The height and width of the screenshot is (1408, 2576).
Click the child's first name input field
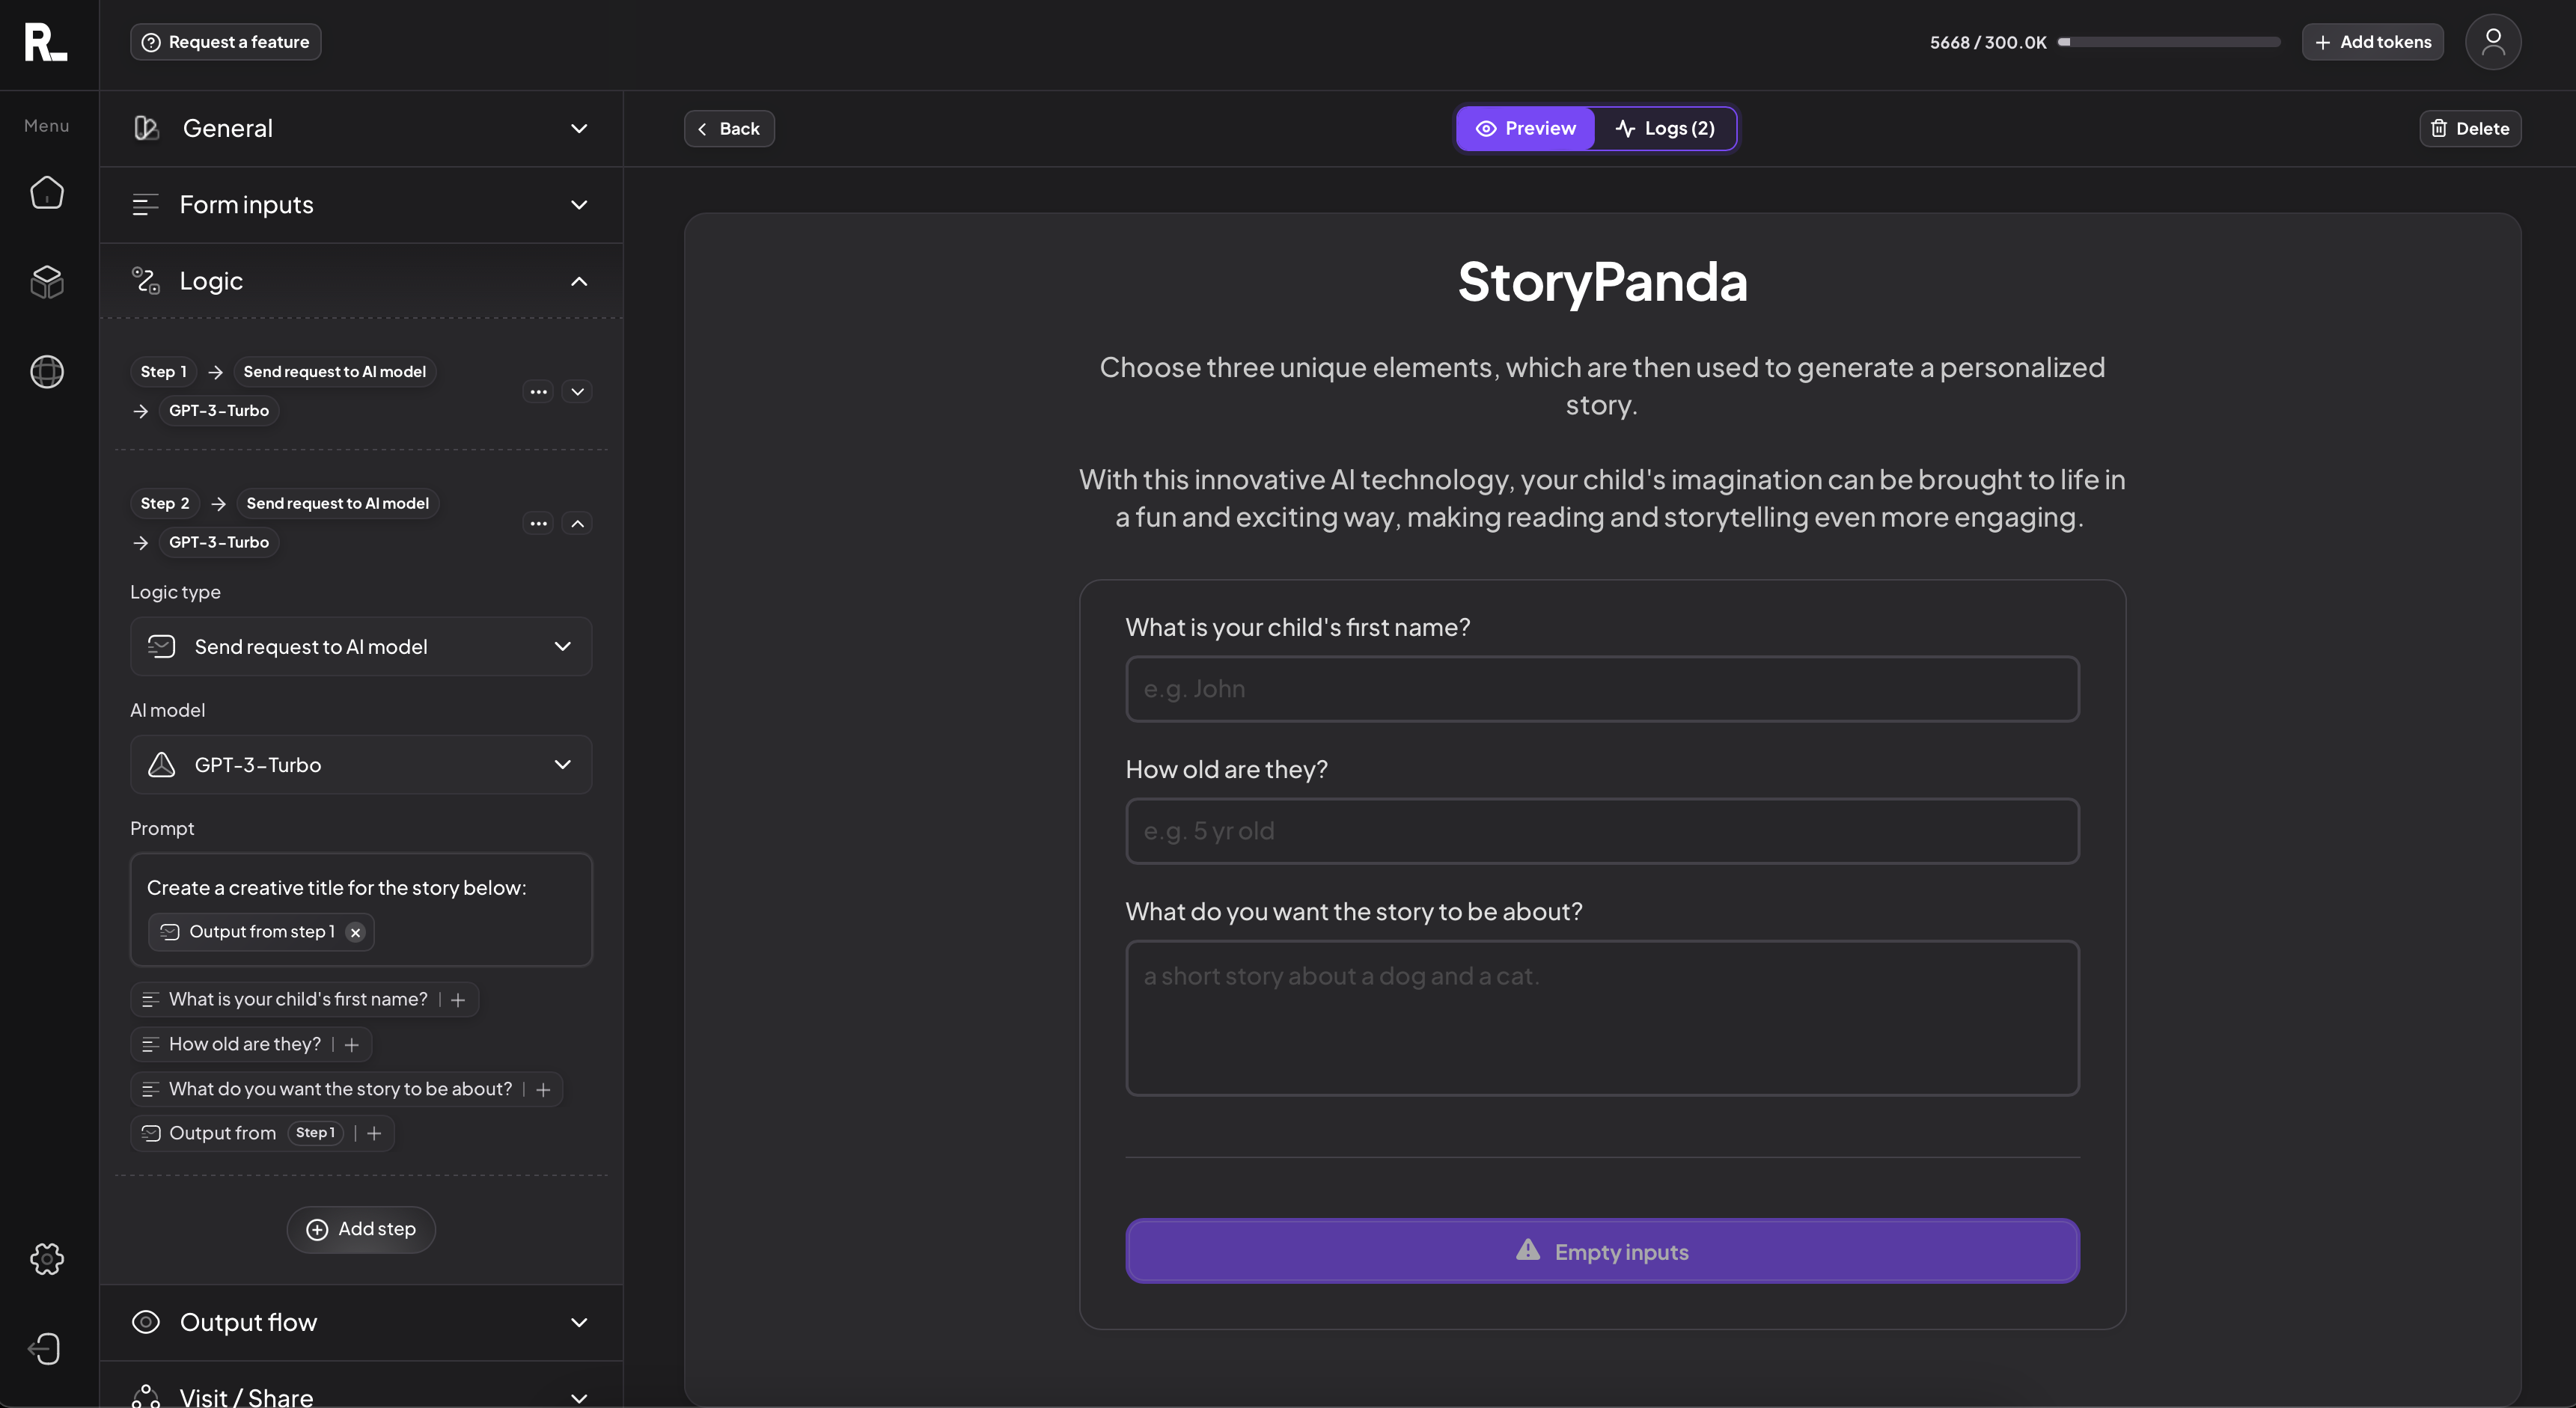1602,689
